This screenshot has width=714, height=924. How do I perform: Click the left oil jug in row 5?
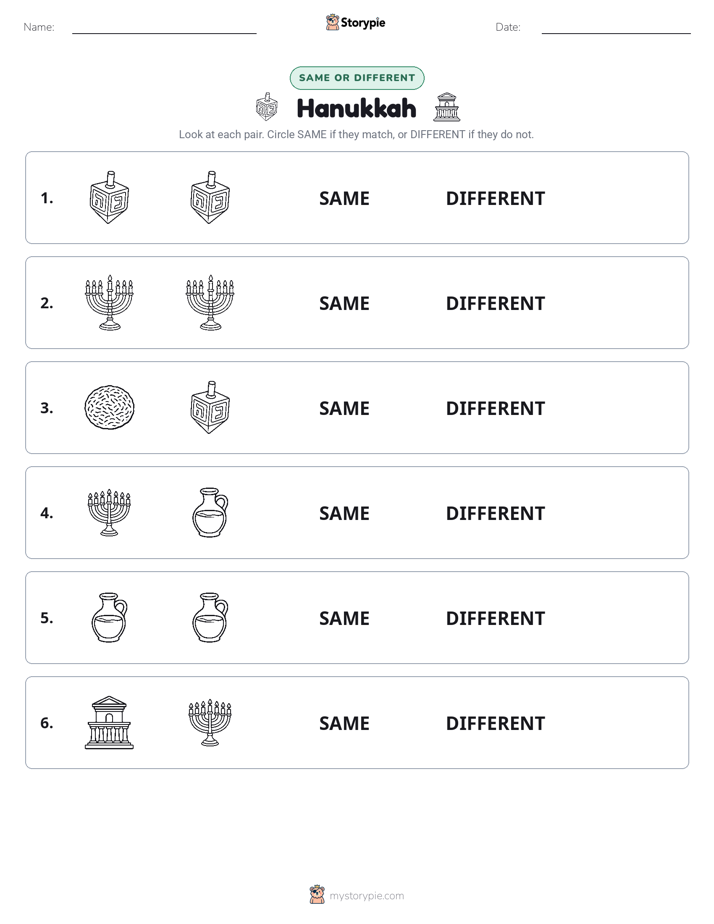click(109, 617)
